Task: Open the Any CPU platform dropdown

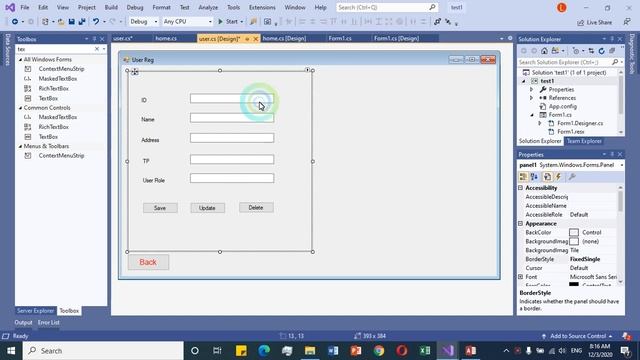Action: coord(210,22)
